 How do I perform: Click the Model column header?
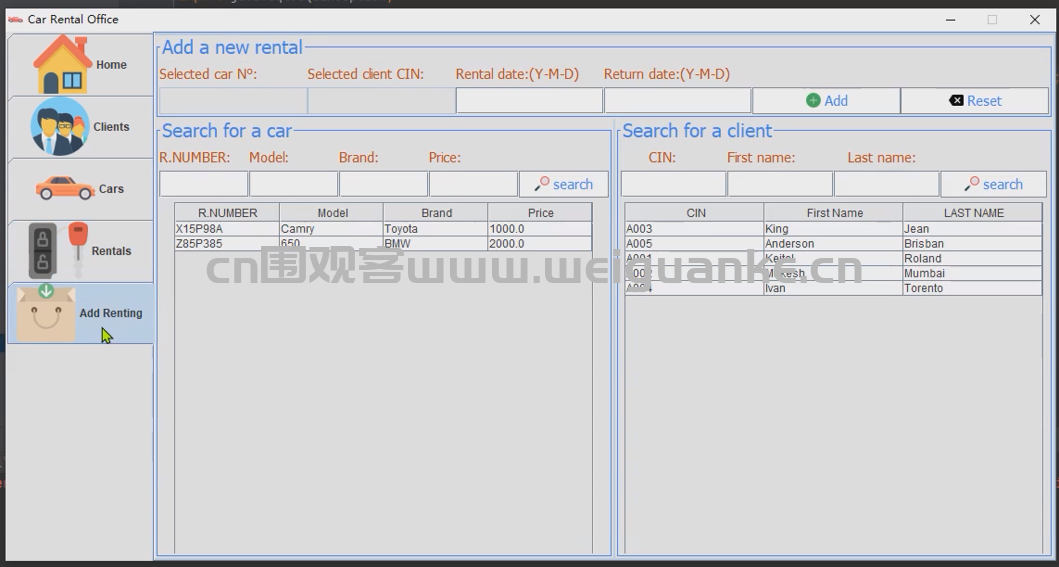tap(332, 213)
